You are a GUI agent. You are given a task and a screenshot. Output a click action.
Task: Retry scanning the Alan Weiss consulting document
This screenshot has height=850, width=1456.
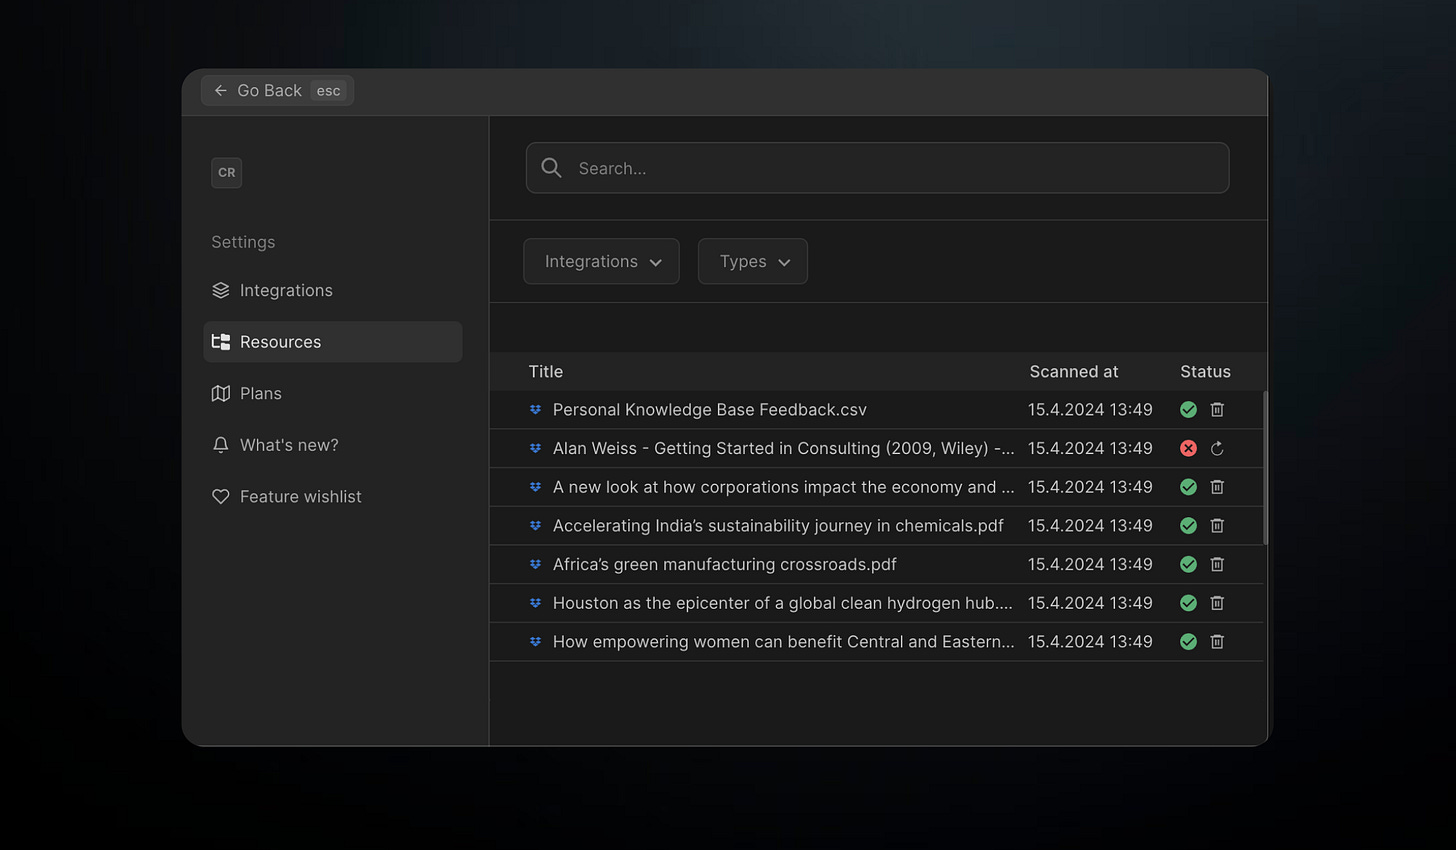[x=1217, y=448]
